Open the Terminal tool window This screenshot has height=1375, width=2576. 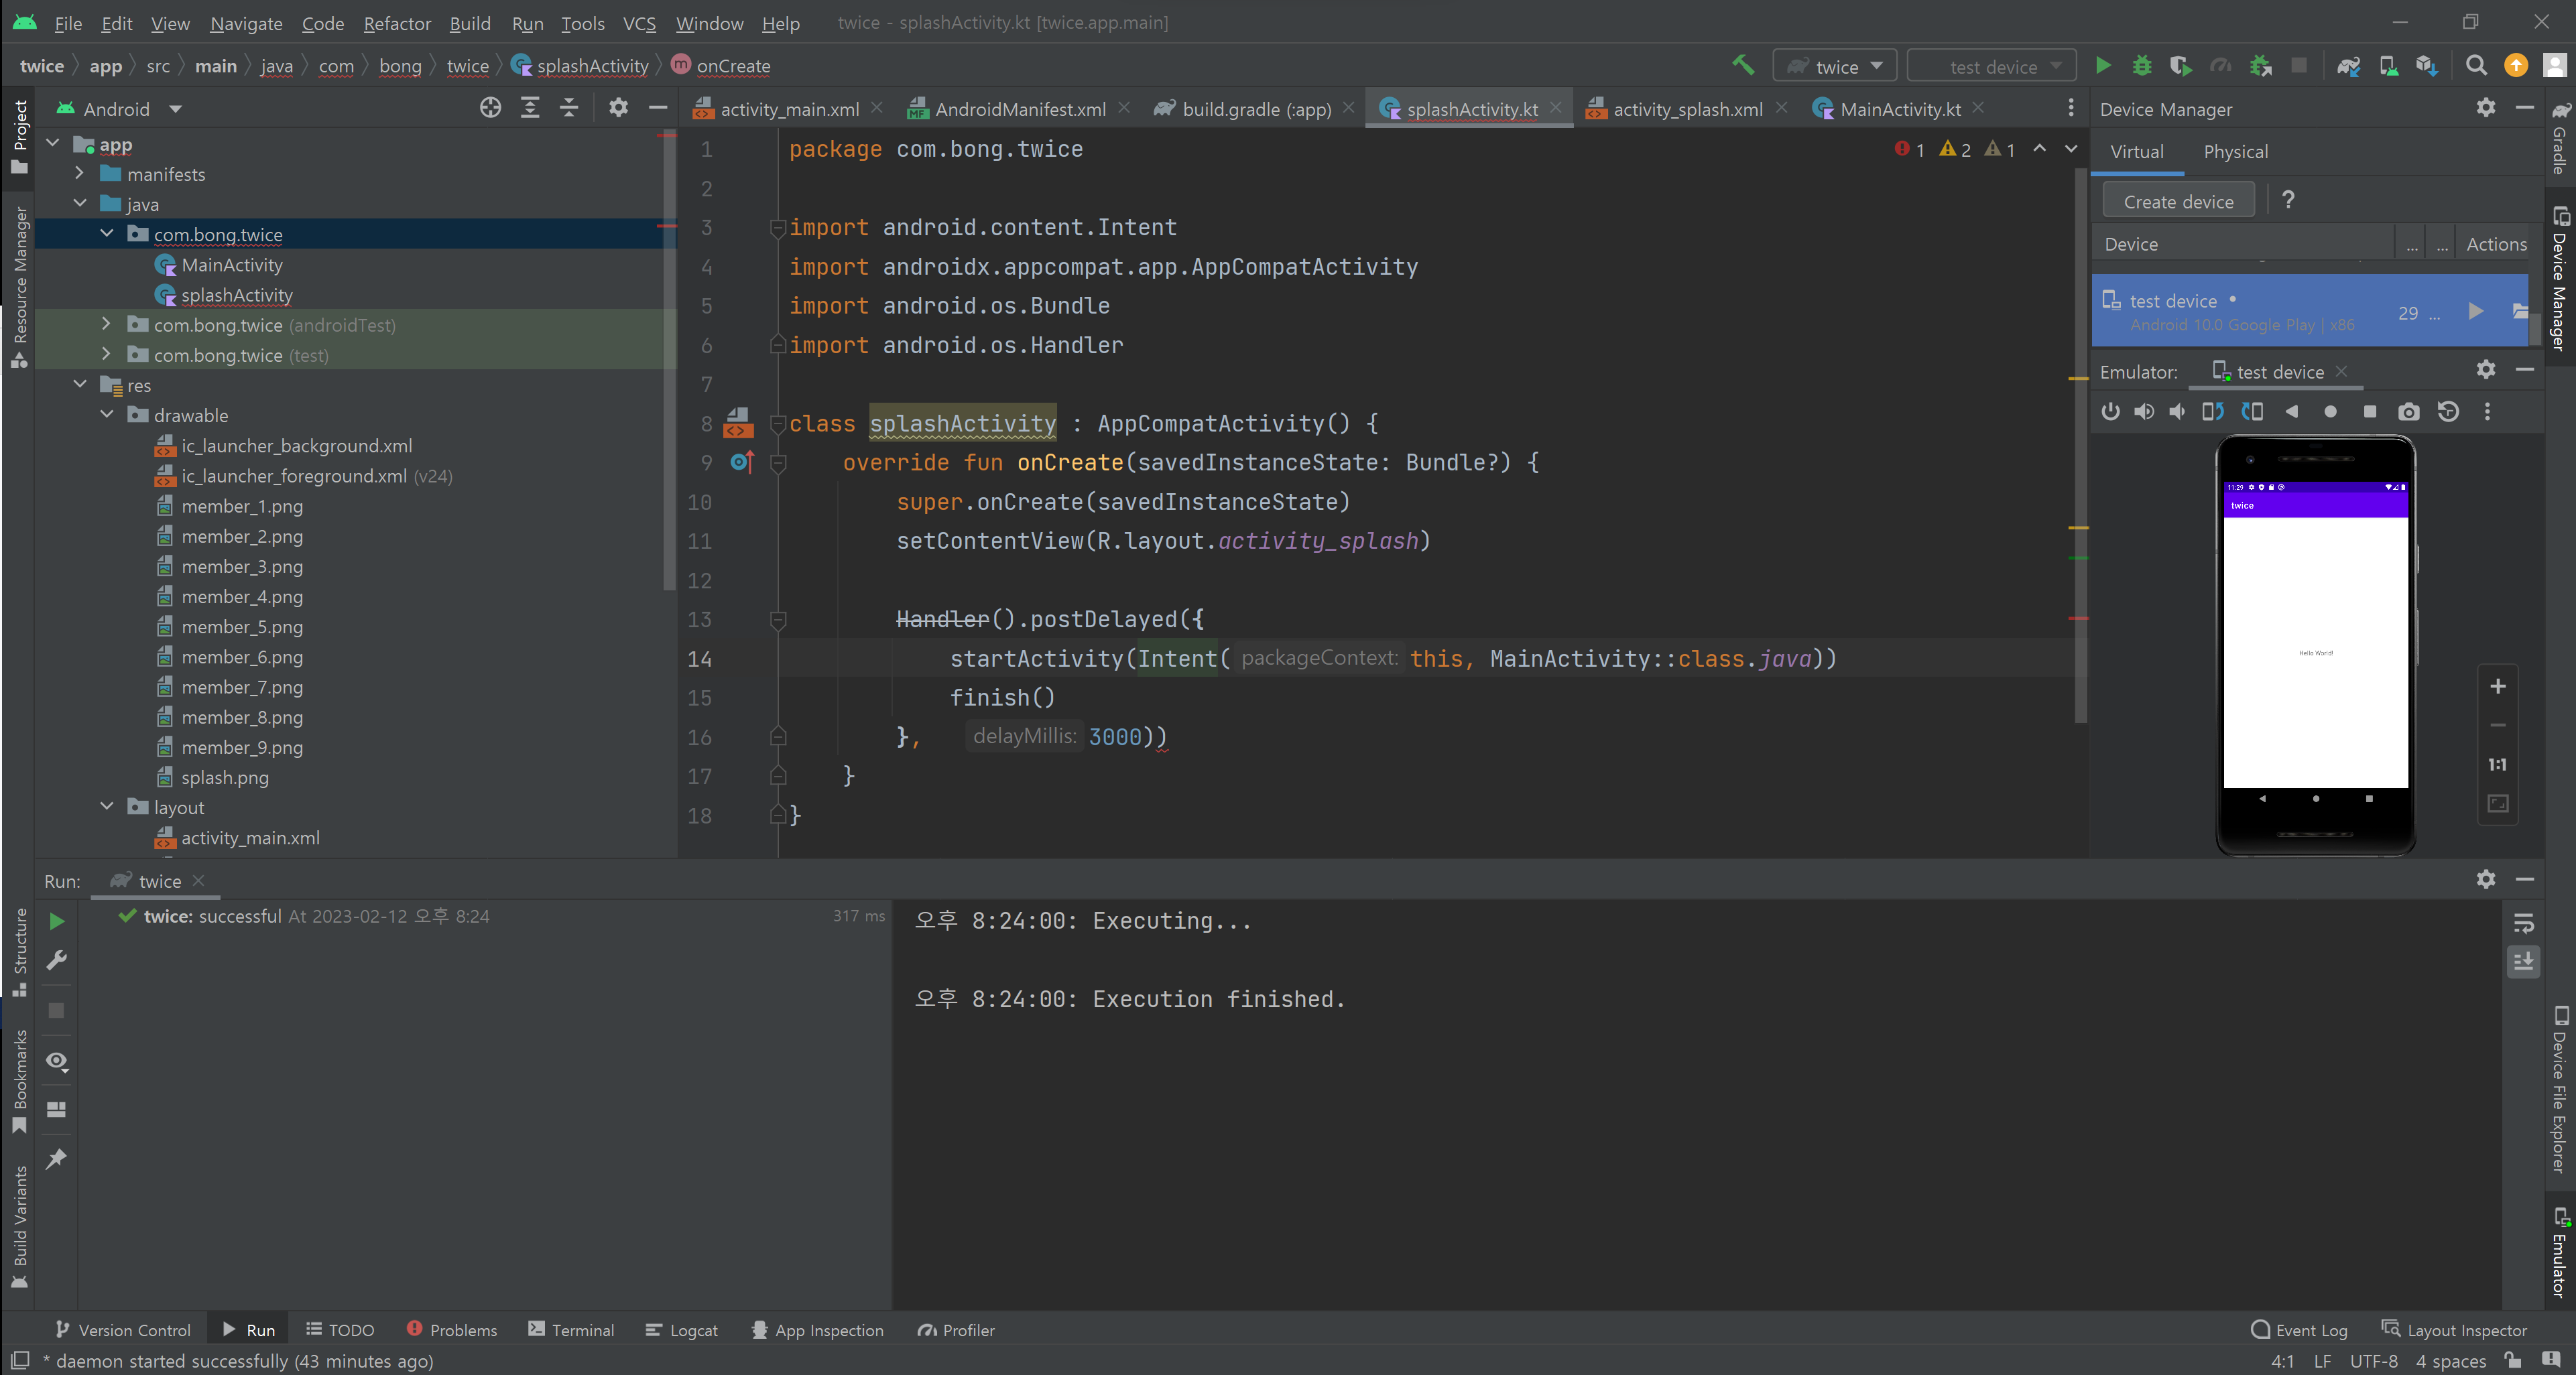(571, 1329)
